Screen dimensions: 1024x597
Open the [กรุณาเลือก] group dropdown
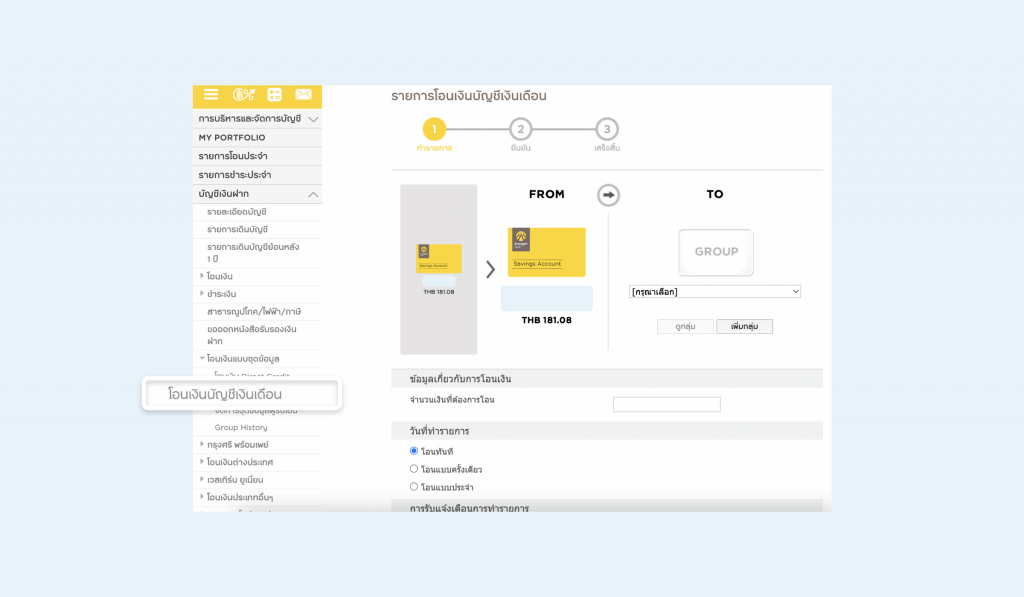715,292
